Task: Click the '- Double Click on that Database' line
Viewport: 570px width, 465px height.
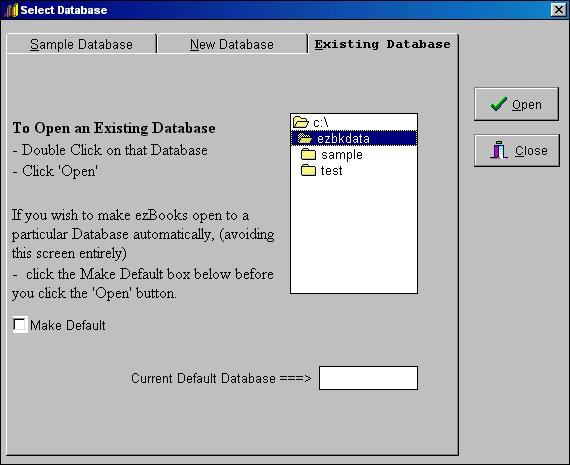Action: 110,150
